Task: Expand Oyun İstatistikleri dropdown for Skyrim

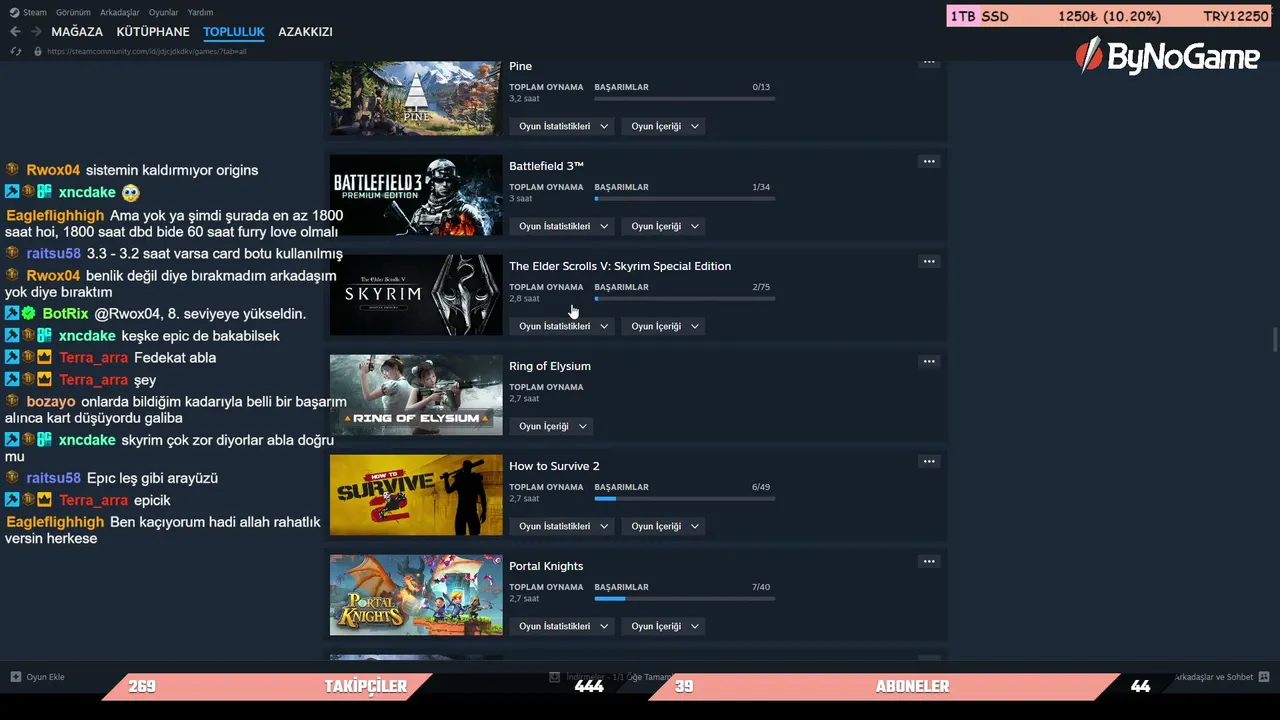Action: pos(562,326)
